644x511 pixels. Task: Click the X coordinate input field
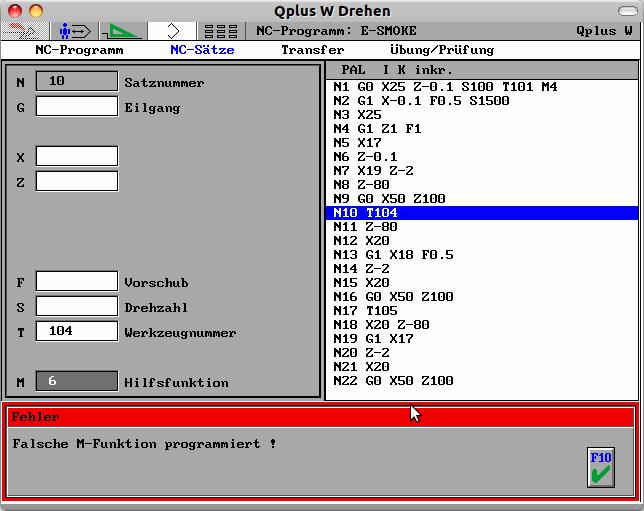[x=77, y=156]
